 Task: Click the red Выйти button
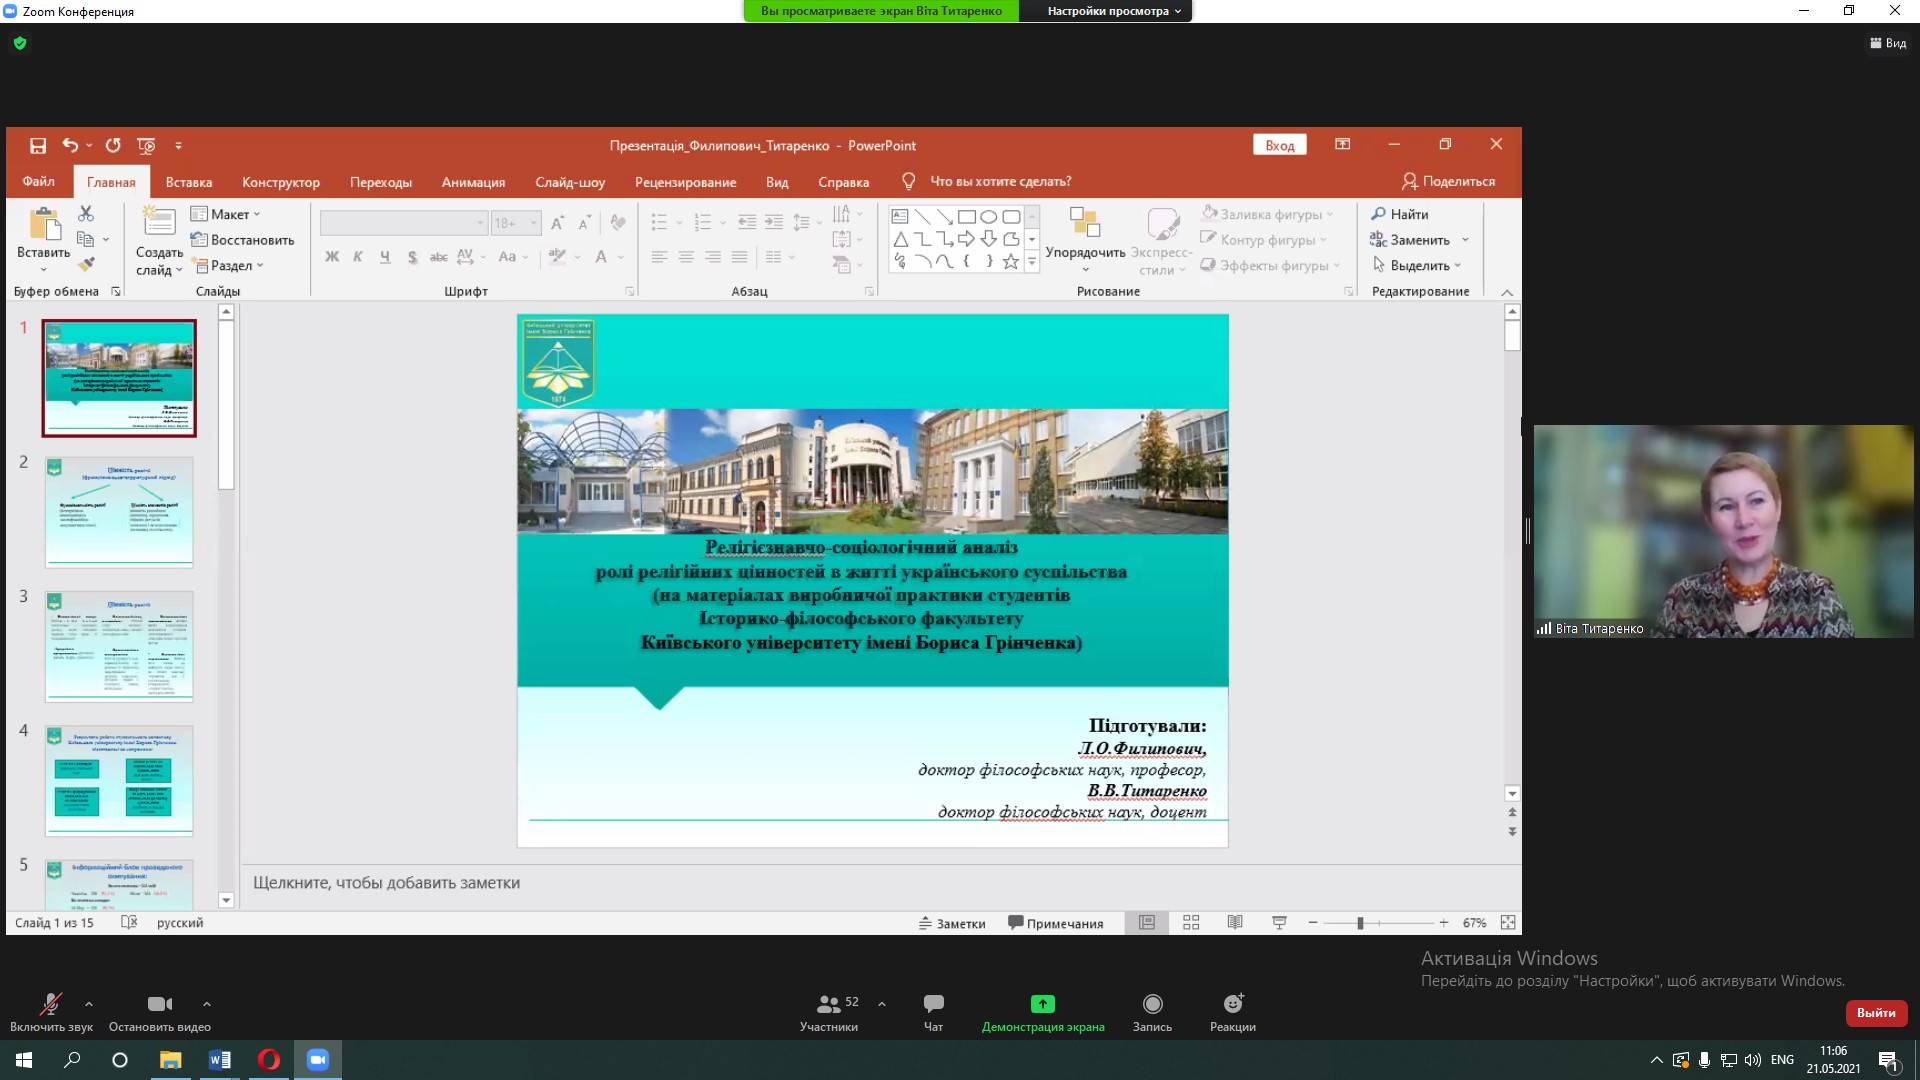coord(1875,1013)
